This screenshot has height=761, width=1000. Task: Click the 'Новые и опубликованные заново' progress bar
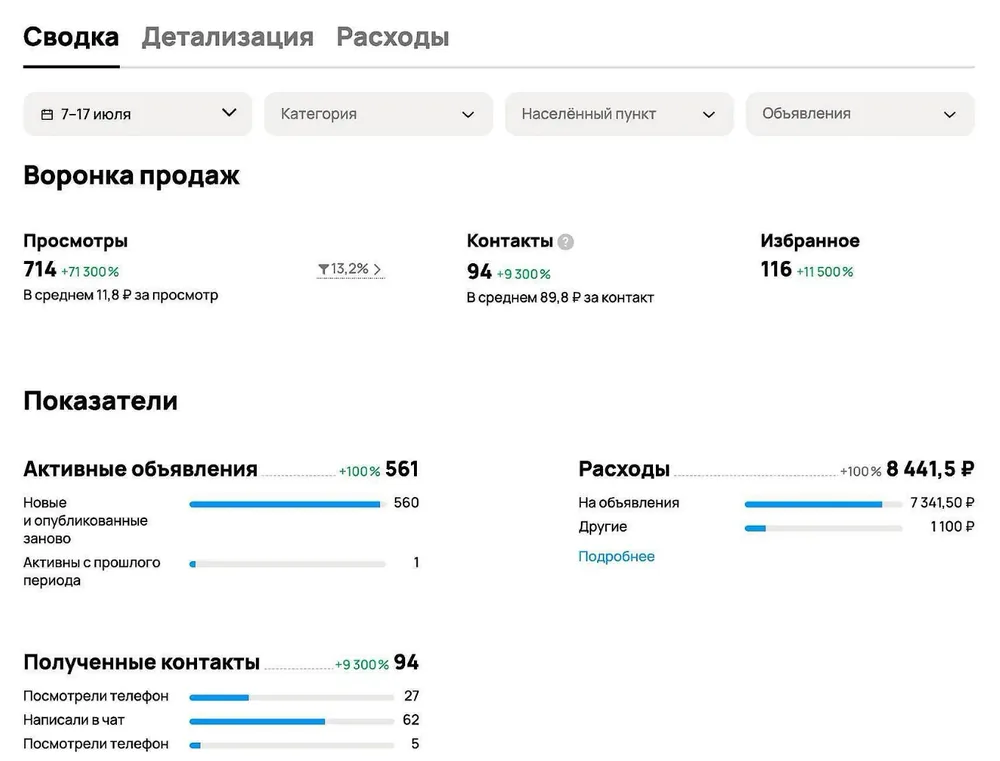pyautogui.click(x=288, y=504)
